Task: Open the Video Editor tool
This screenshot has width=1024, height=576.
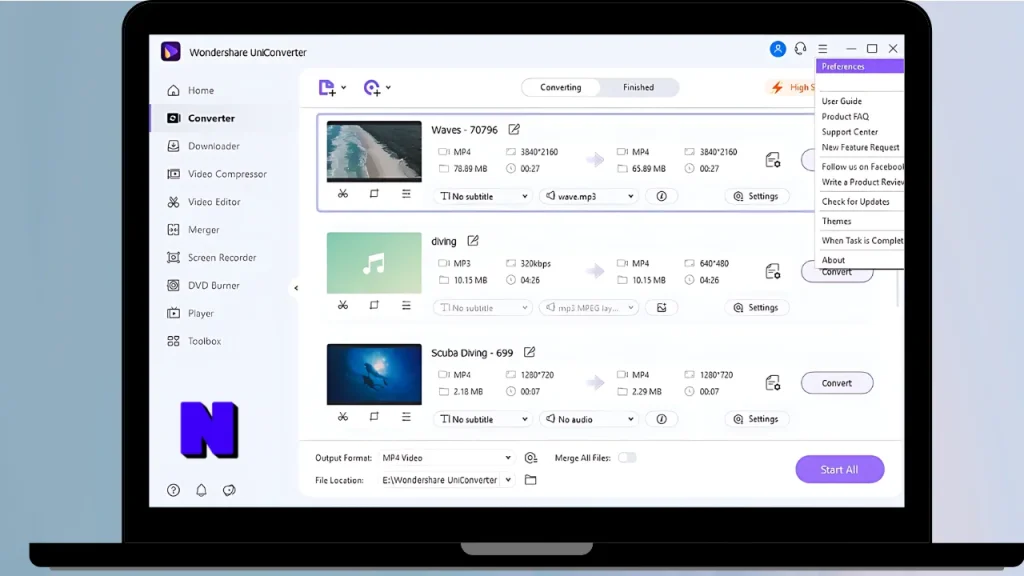Action: point(204,202)
